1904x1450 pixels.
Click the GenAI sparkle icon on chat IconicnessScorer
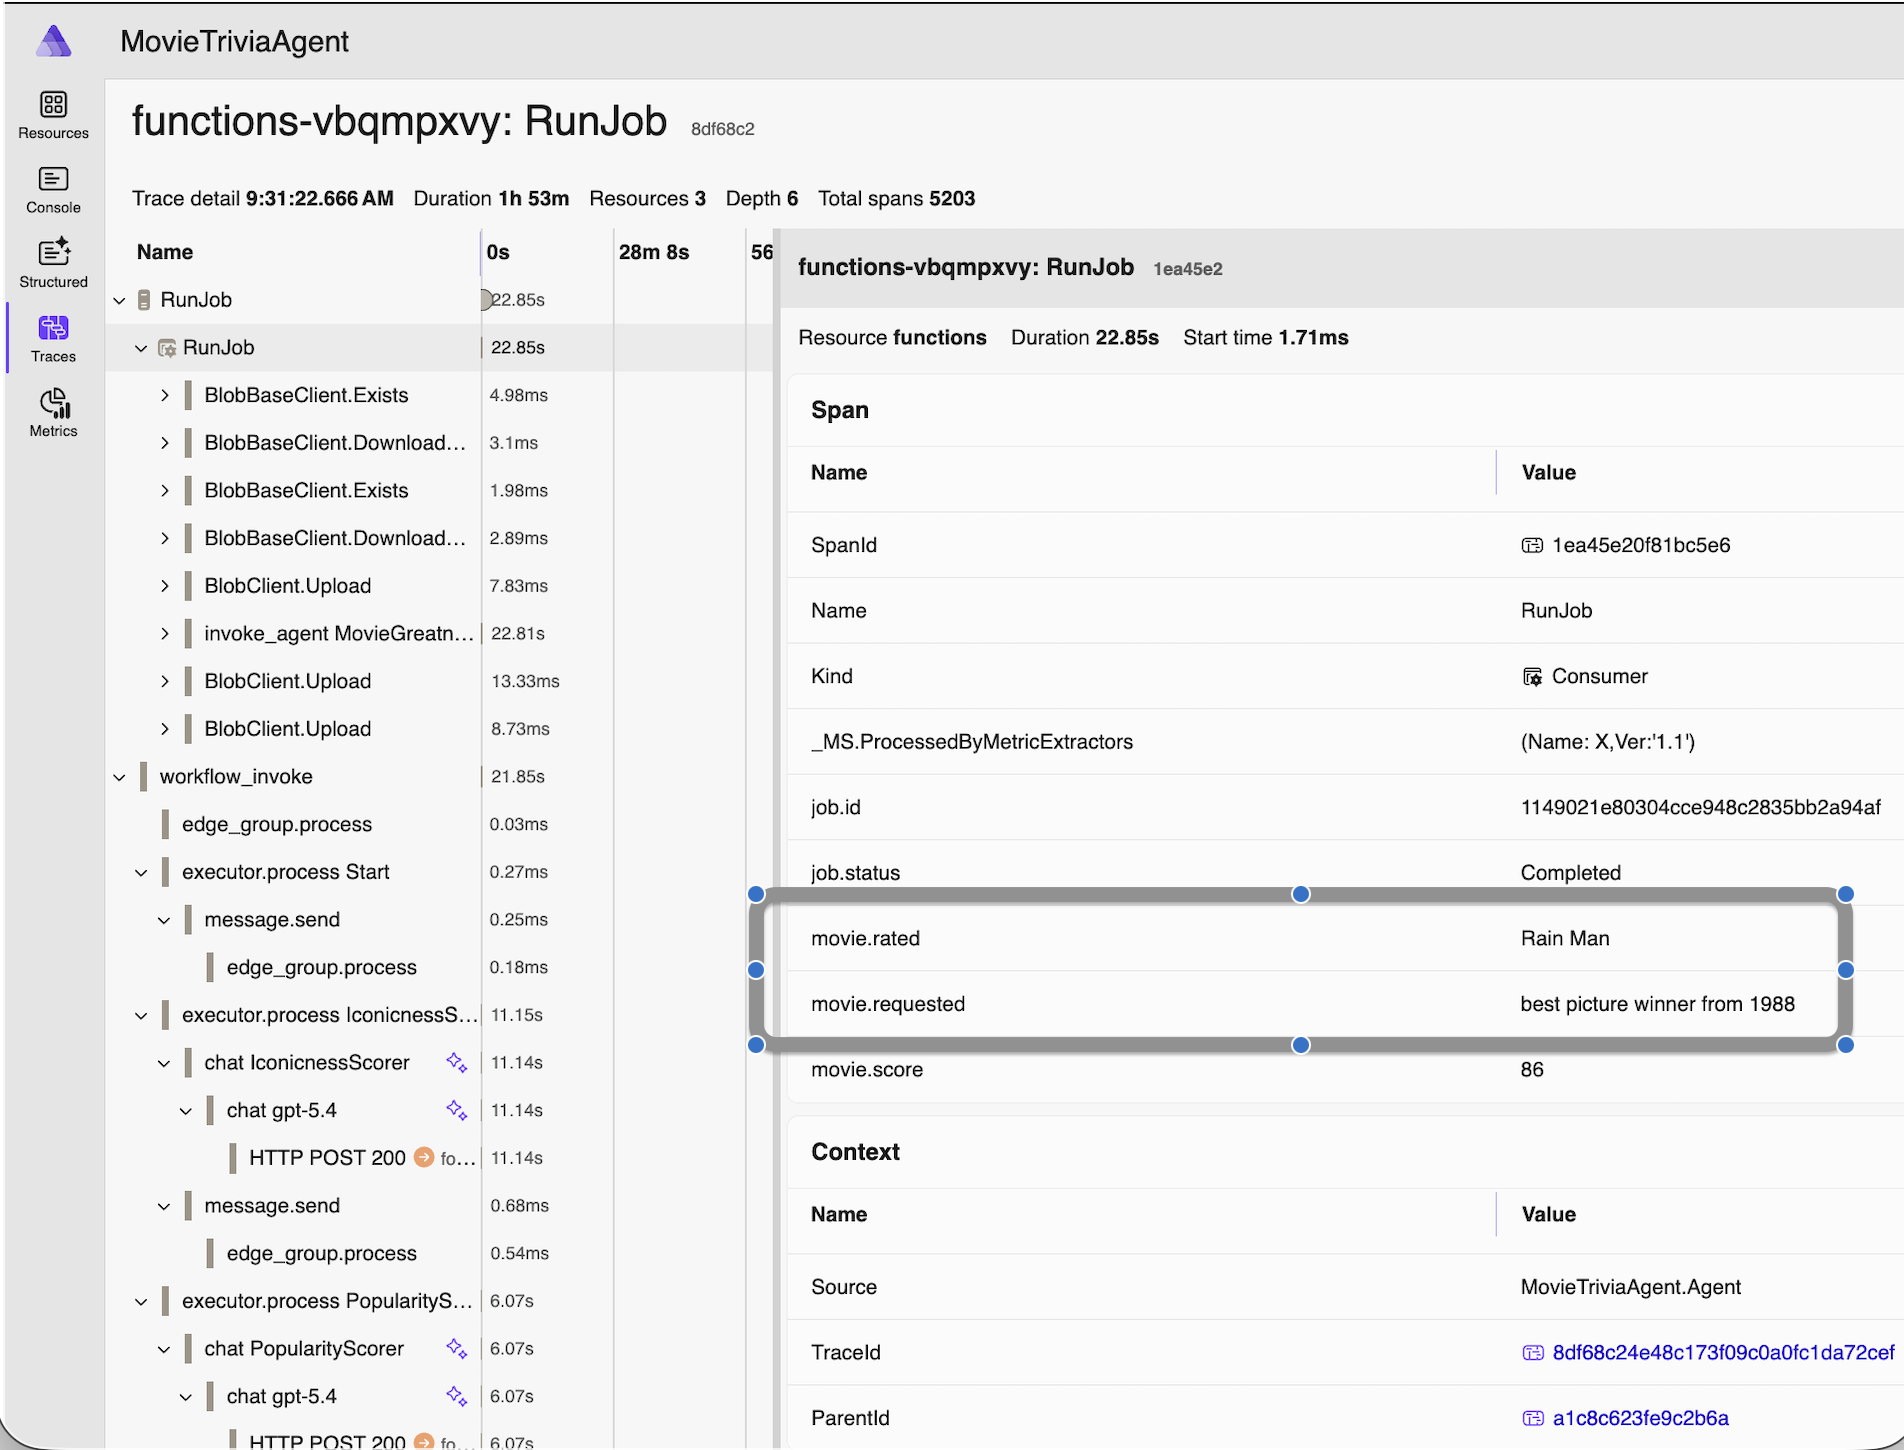[x=457, y=1062]
